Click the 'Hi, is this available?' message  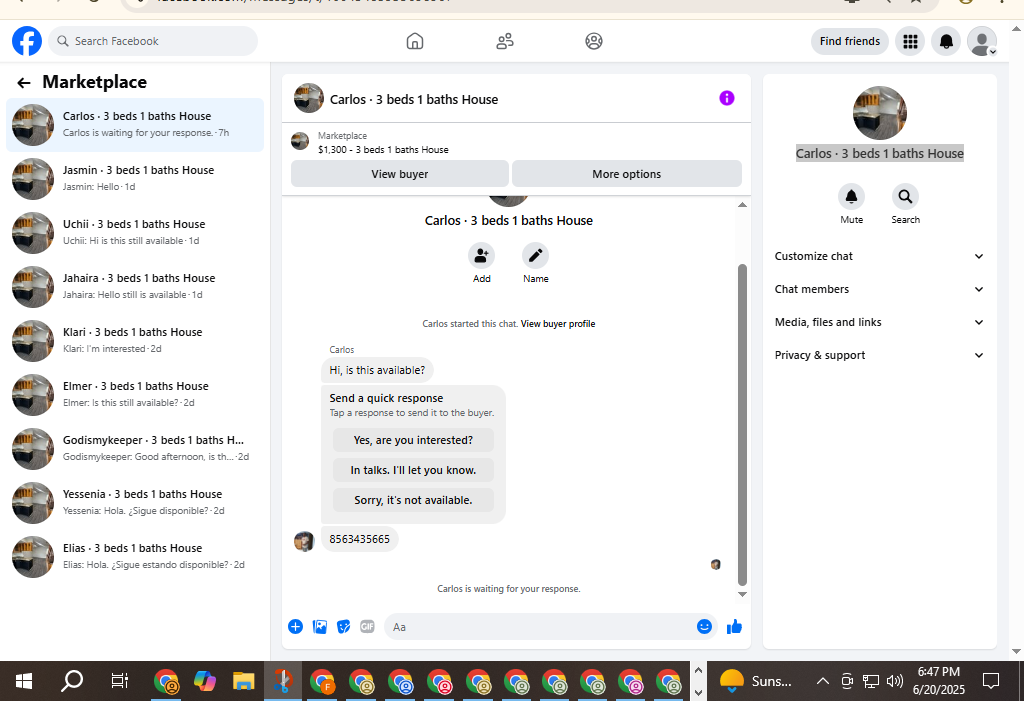377,370
